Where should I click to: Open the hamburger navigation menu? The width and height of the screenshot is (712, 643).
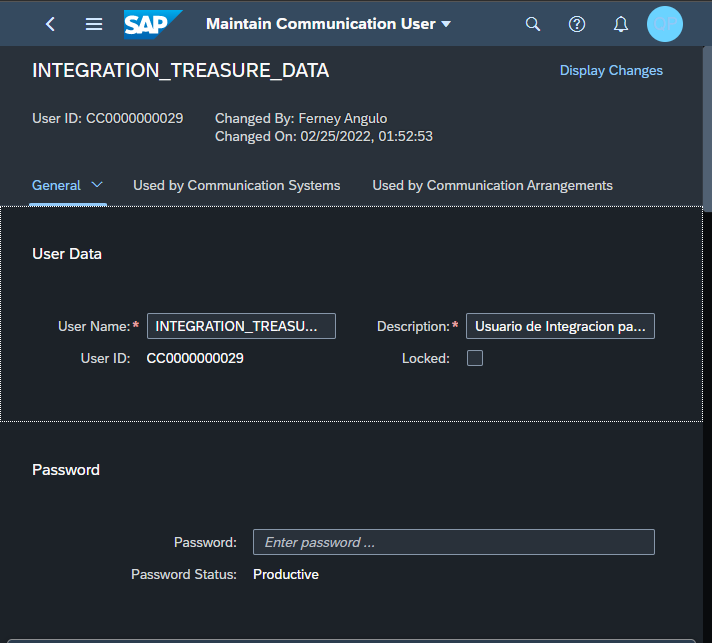coord(94,24)
